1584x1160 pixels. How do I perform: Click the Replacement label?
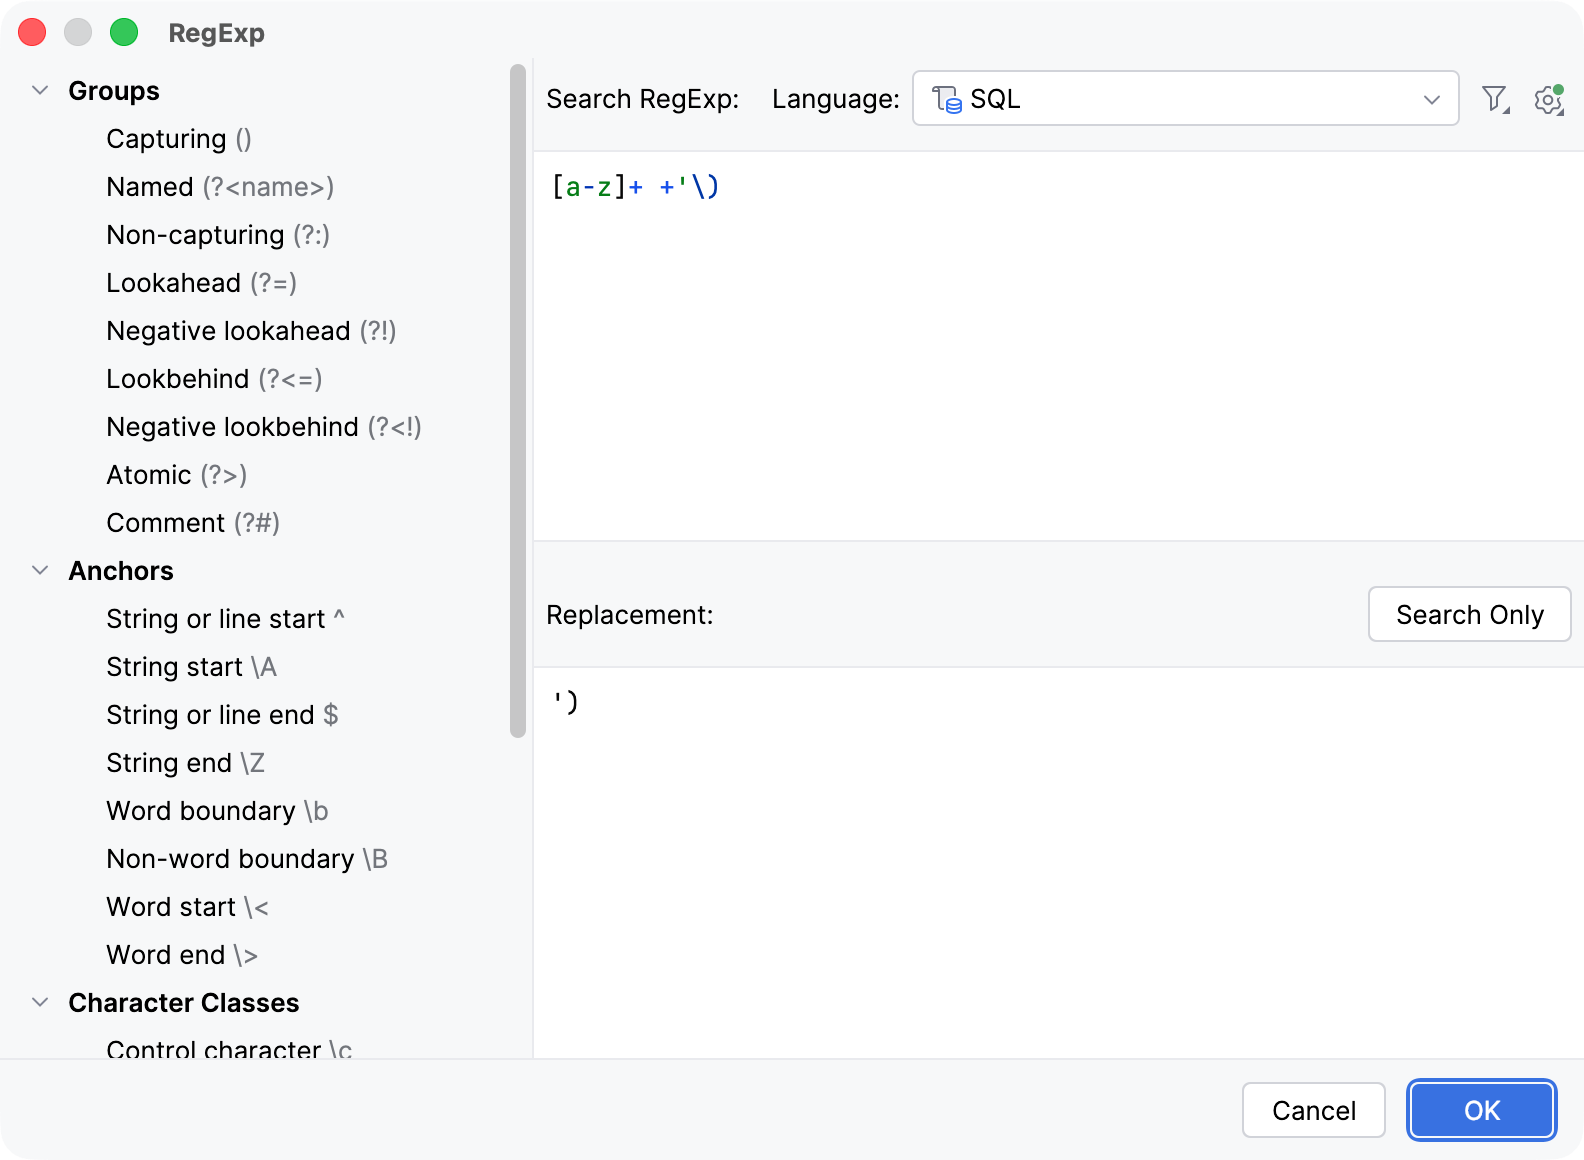(x=630, y=615)
